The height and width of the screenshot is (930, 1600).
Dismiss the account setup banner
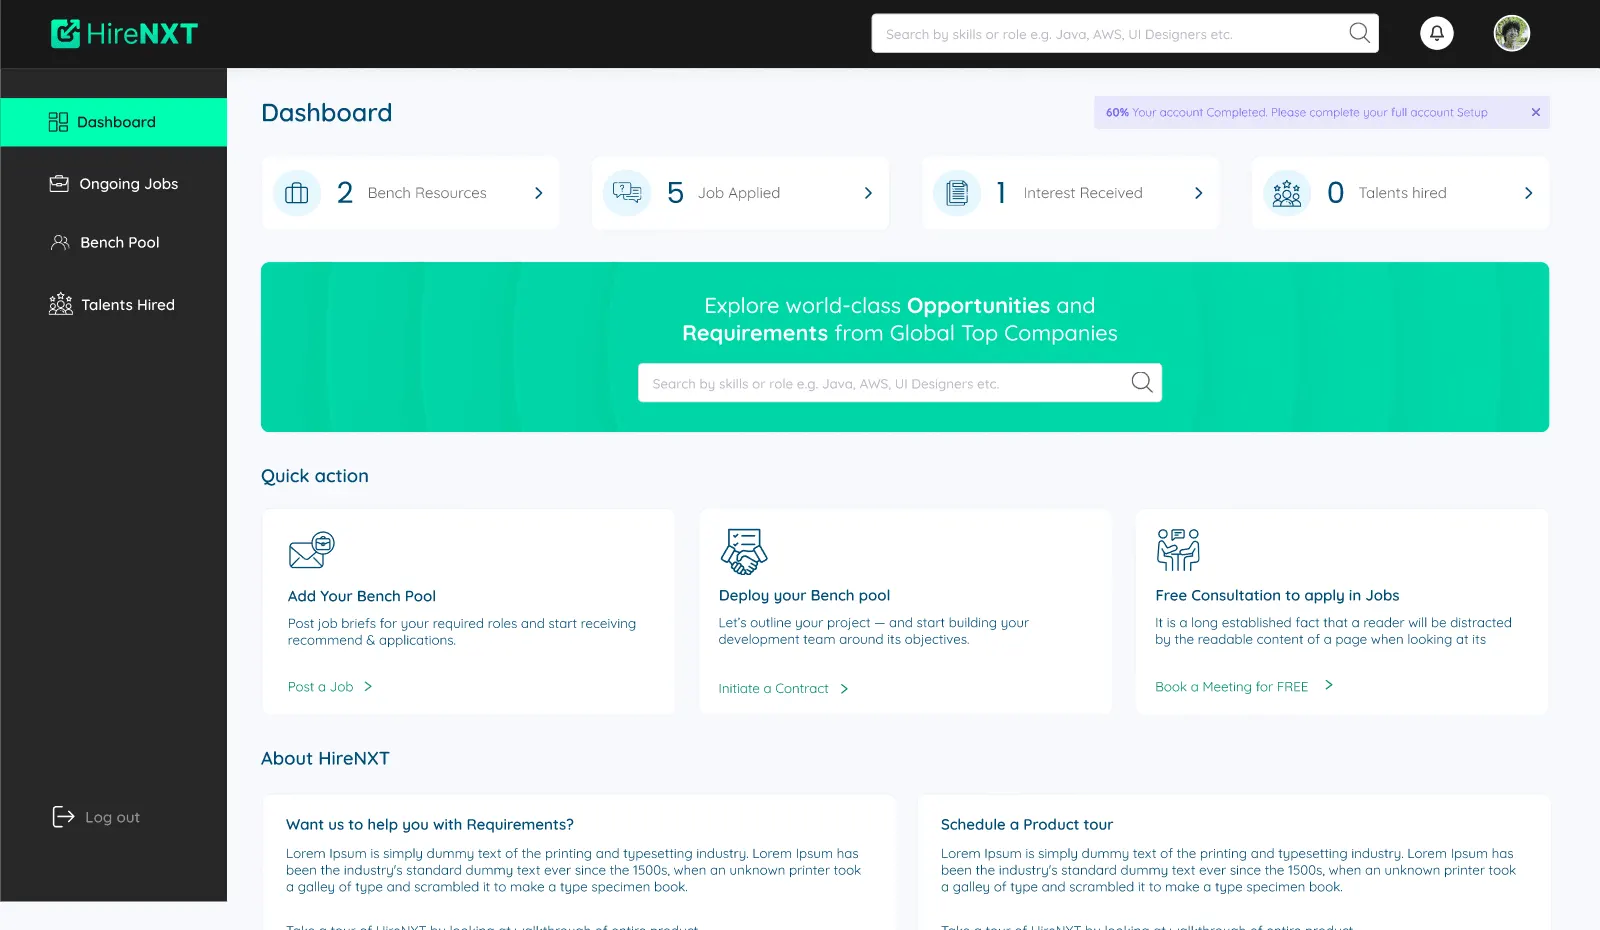point(1535,112)
